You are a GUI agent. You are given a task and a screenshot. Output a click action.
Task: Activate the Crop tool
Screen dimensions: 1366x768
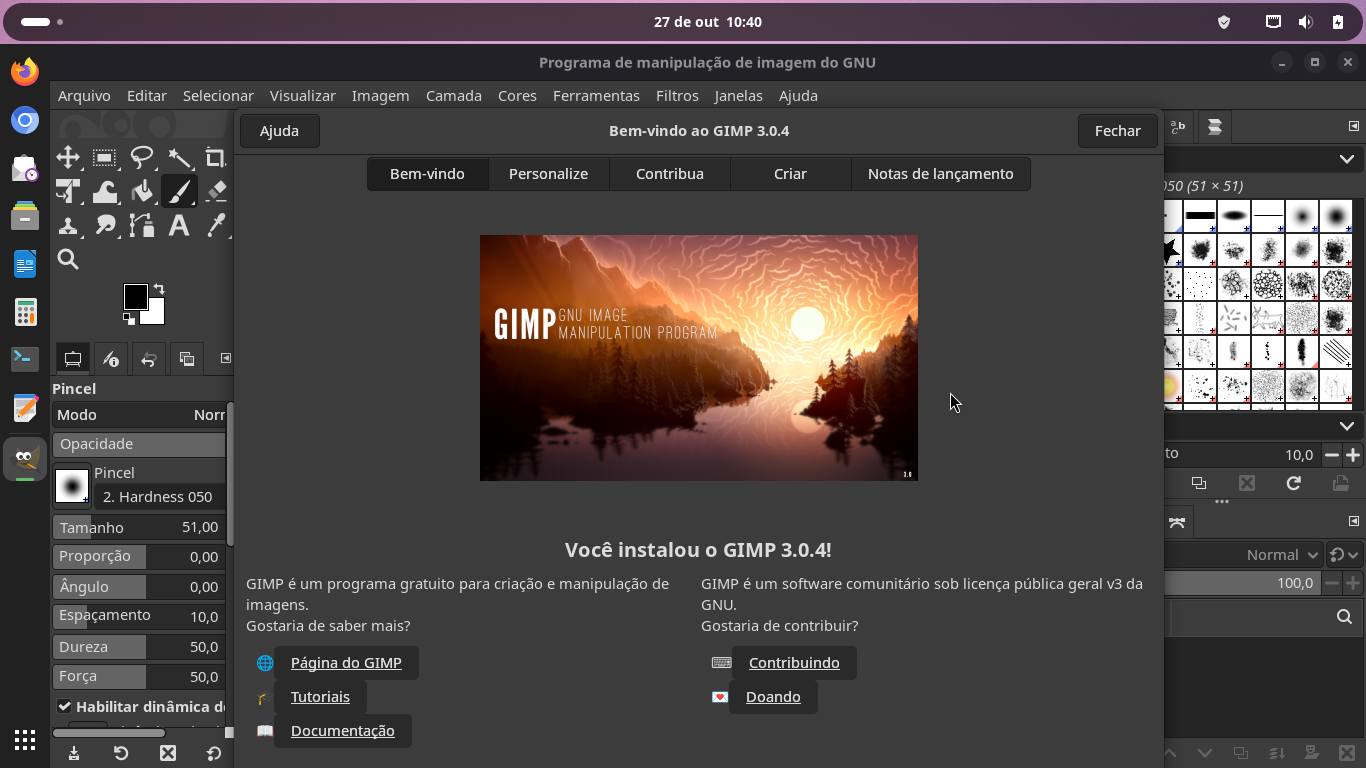(215, 158)
